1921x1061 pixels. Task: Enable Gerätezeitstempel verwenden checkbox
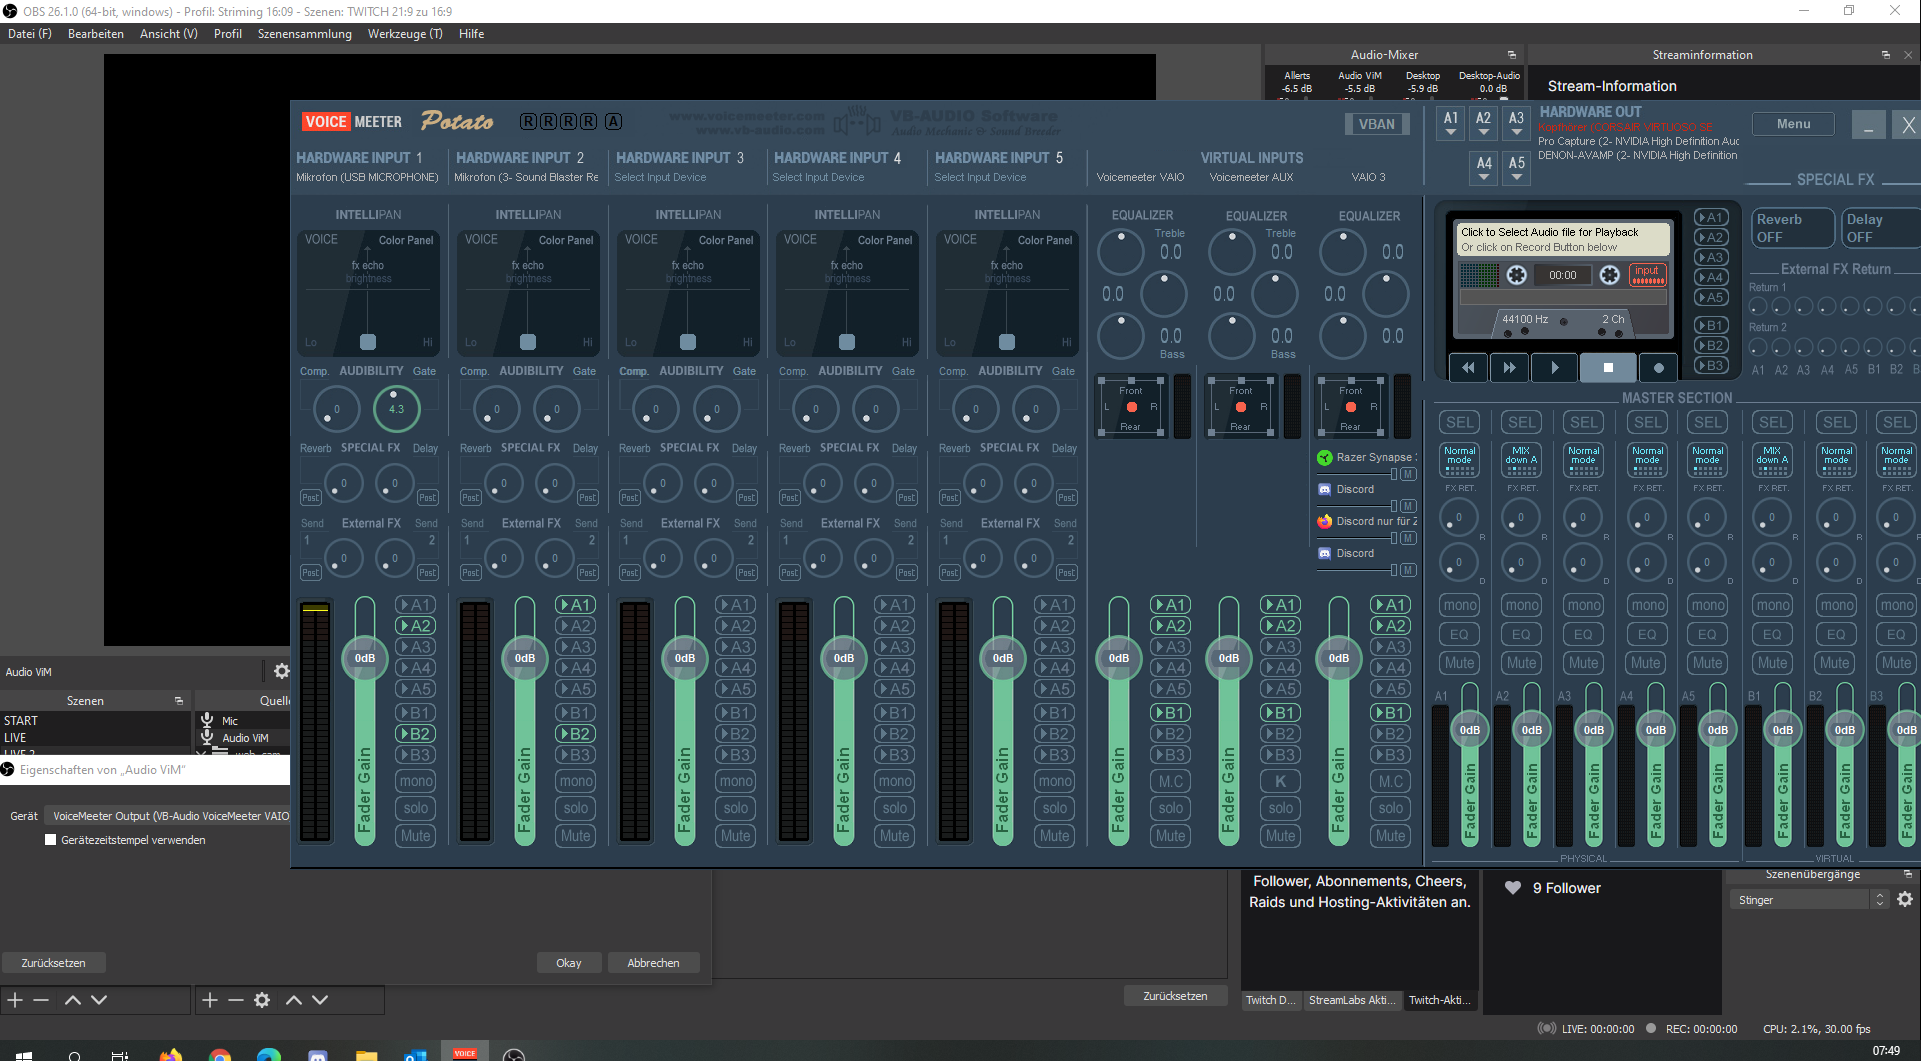tap(51, 840)
